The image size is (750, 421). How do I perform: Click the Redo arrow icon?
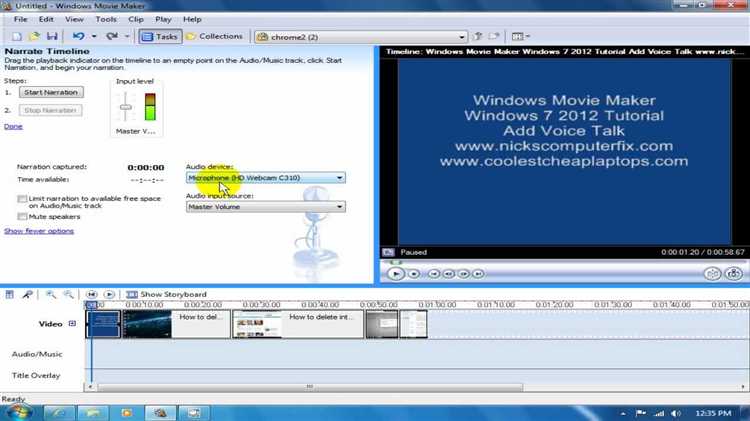[112, 36]
